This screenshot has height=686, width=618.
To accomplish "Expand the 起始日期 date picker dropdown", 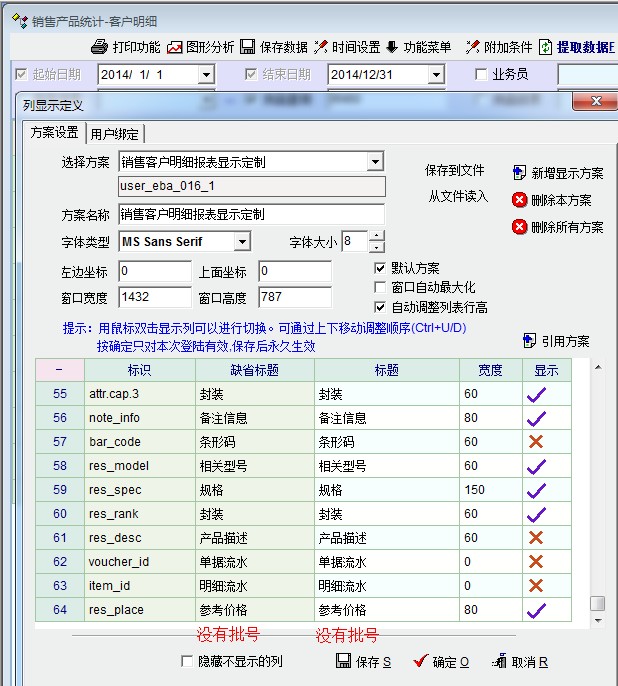I will (206, 75).
